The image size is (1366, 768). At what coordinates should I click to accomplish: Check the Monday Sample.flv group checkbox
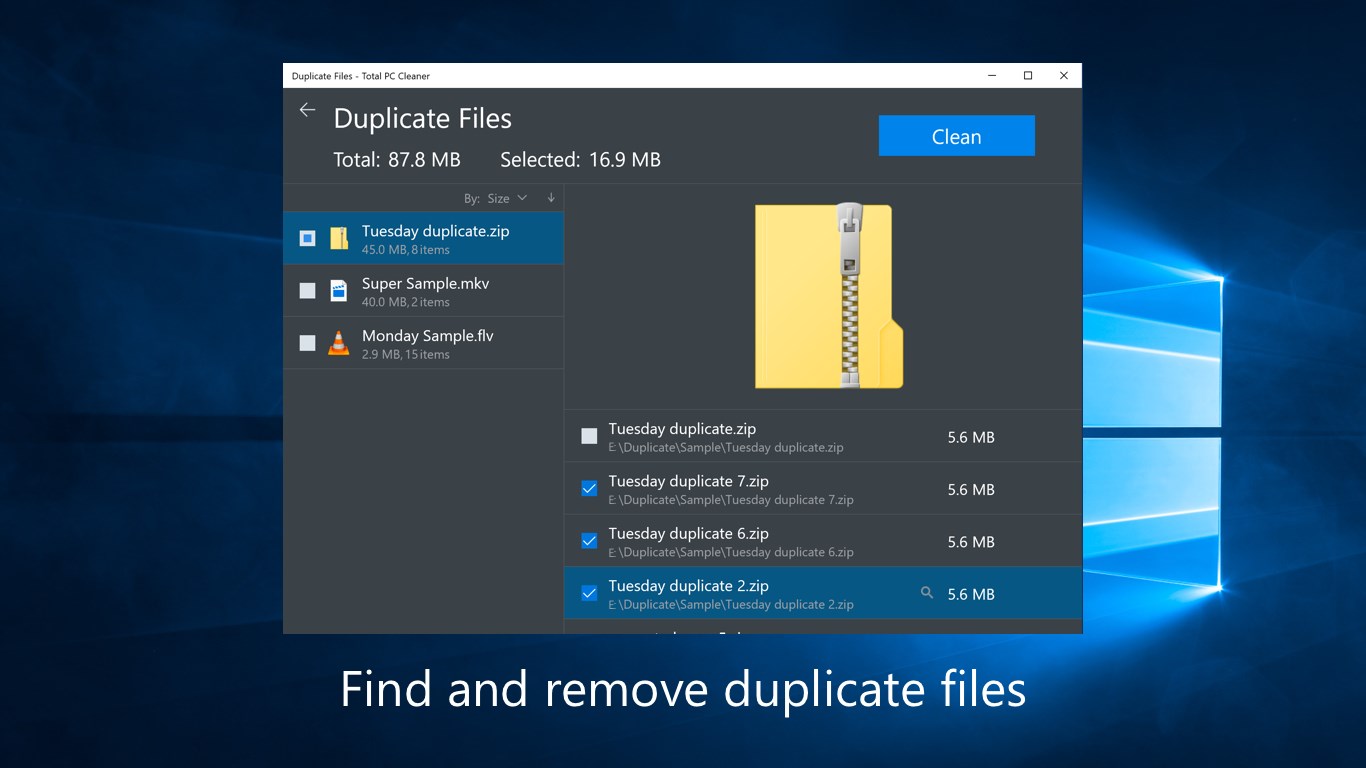coord(308,343)
